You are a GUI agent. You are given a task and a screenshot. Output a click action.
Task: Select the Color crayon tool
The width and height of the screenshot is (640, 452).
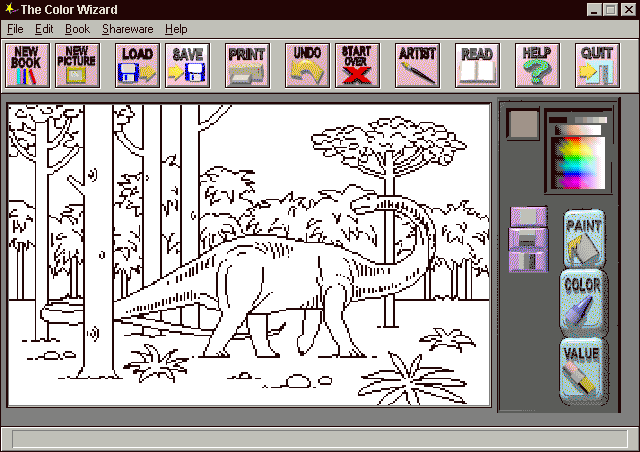point(583,303)
